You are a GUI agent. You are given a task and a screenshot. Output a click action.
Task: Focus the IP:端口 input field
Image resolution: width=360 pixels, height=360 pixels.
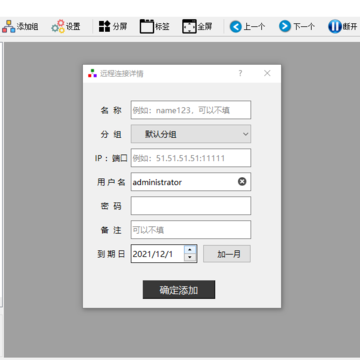click(191, 158)
